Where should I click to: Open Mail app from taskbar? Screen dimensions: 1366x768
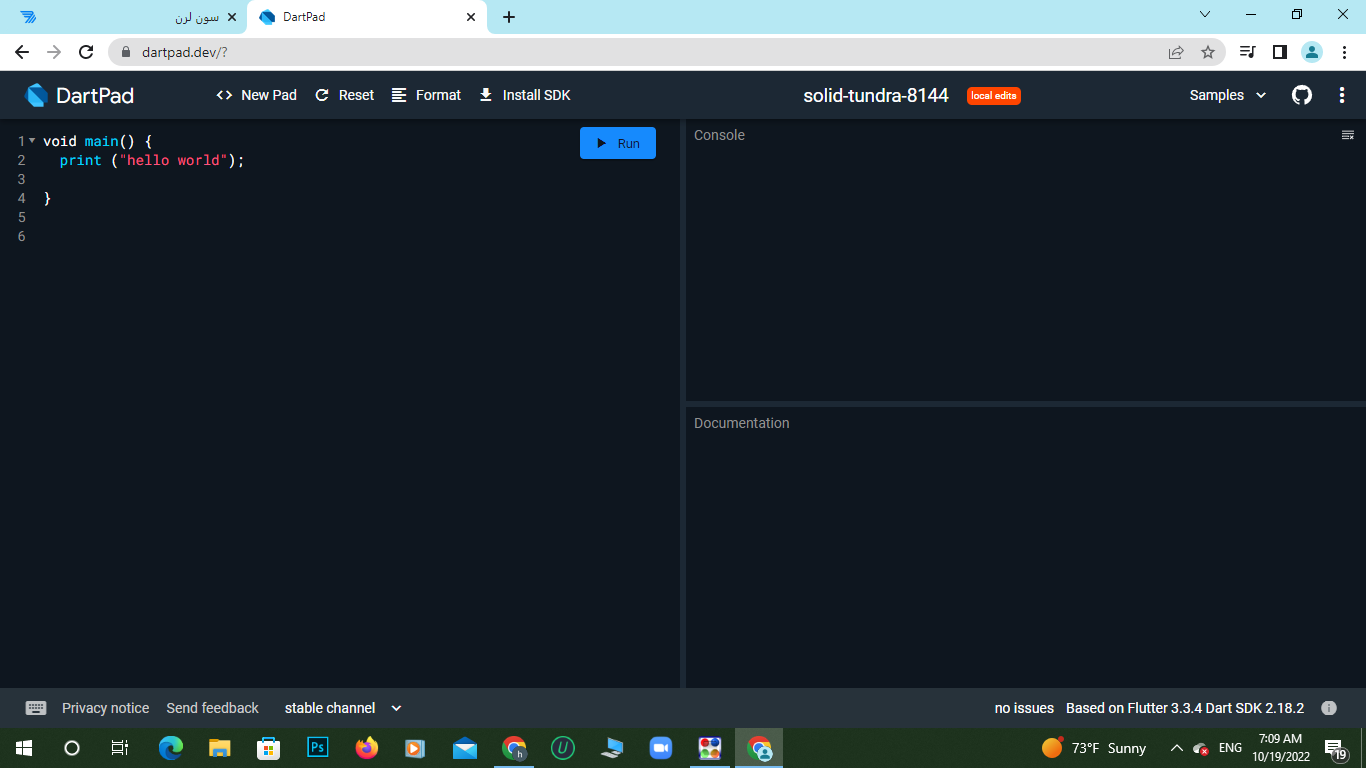coord(465,748)
